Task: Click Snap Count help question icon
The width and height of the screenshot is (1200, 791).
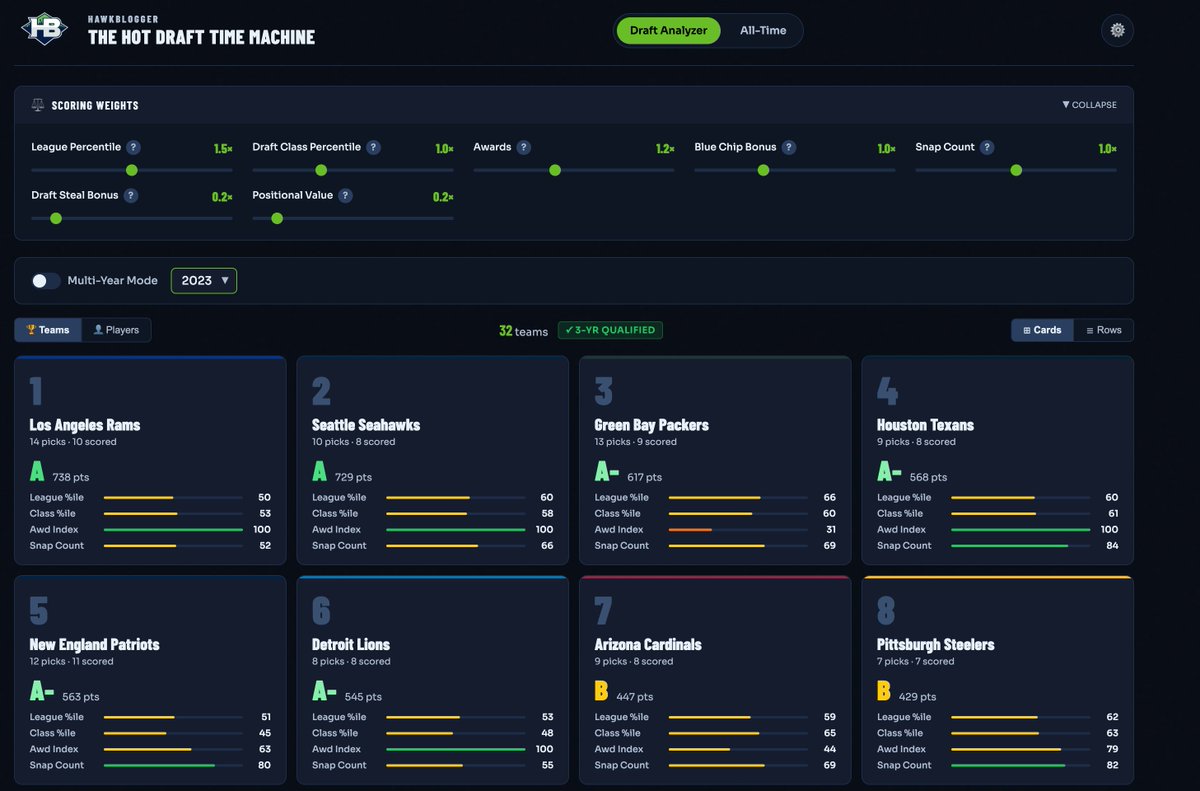Action: tap(987, 147)
